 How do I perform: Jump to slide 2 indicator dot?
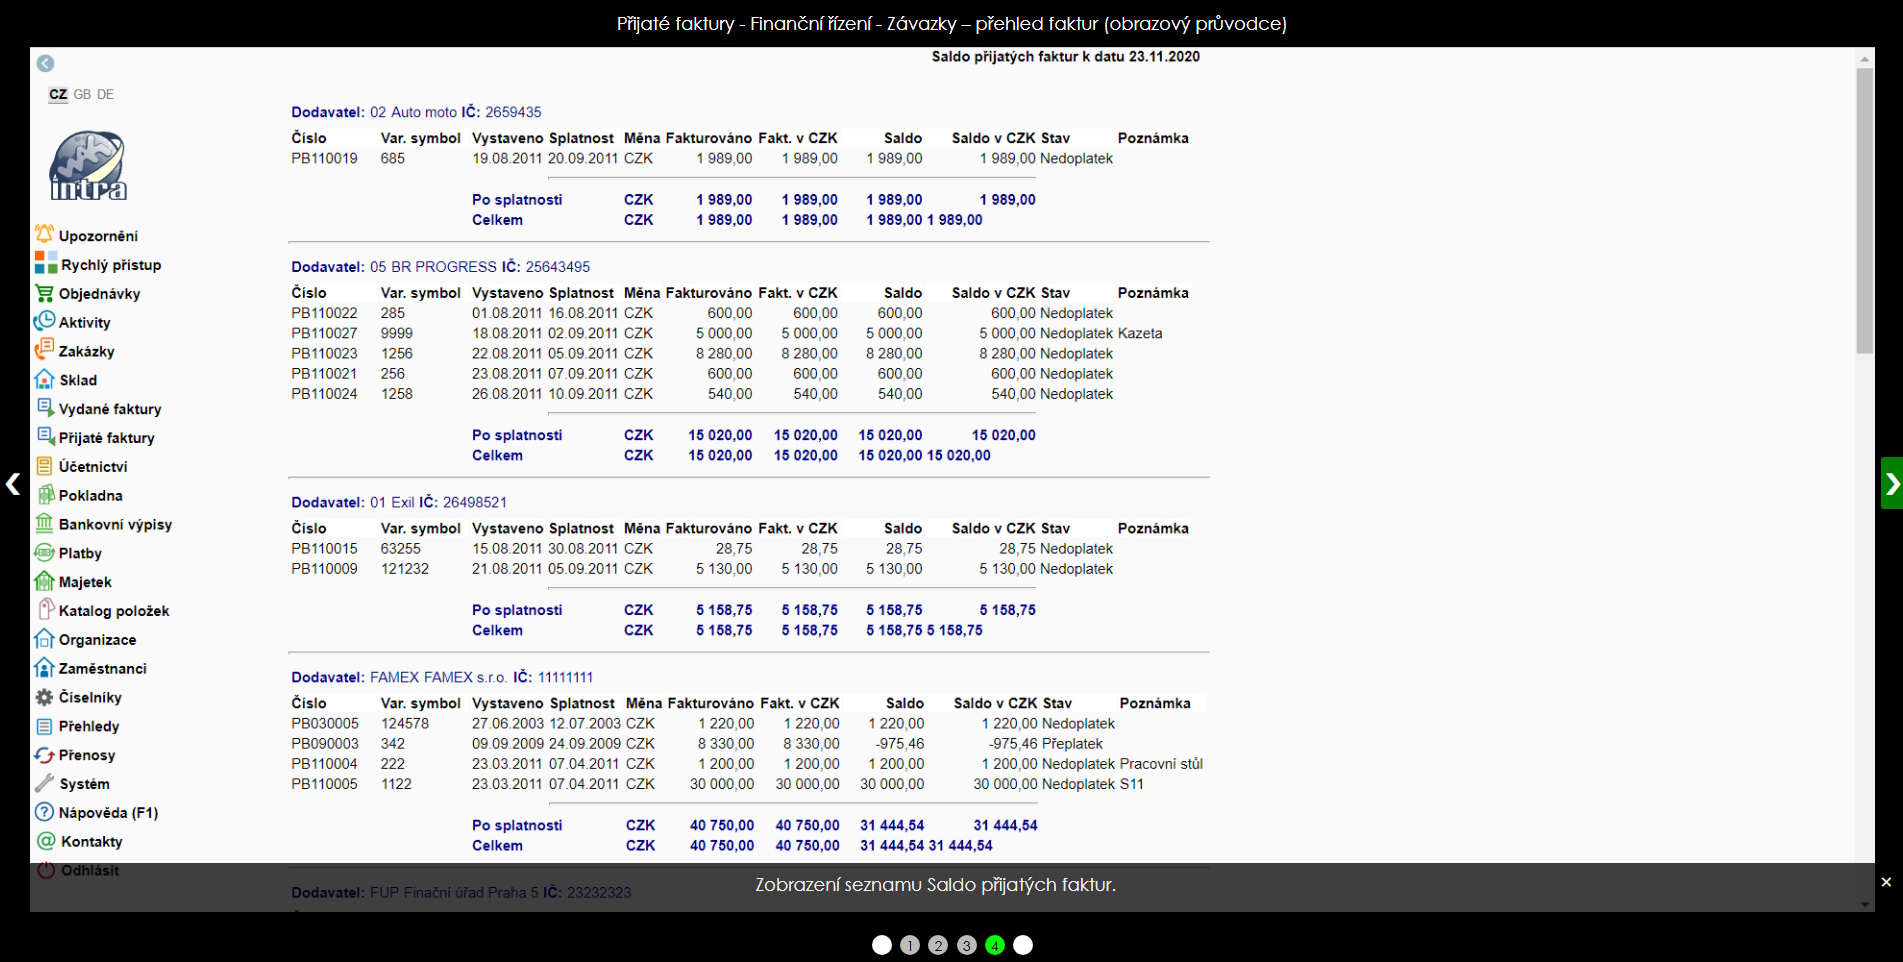pos(938,945)
